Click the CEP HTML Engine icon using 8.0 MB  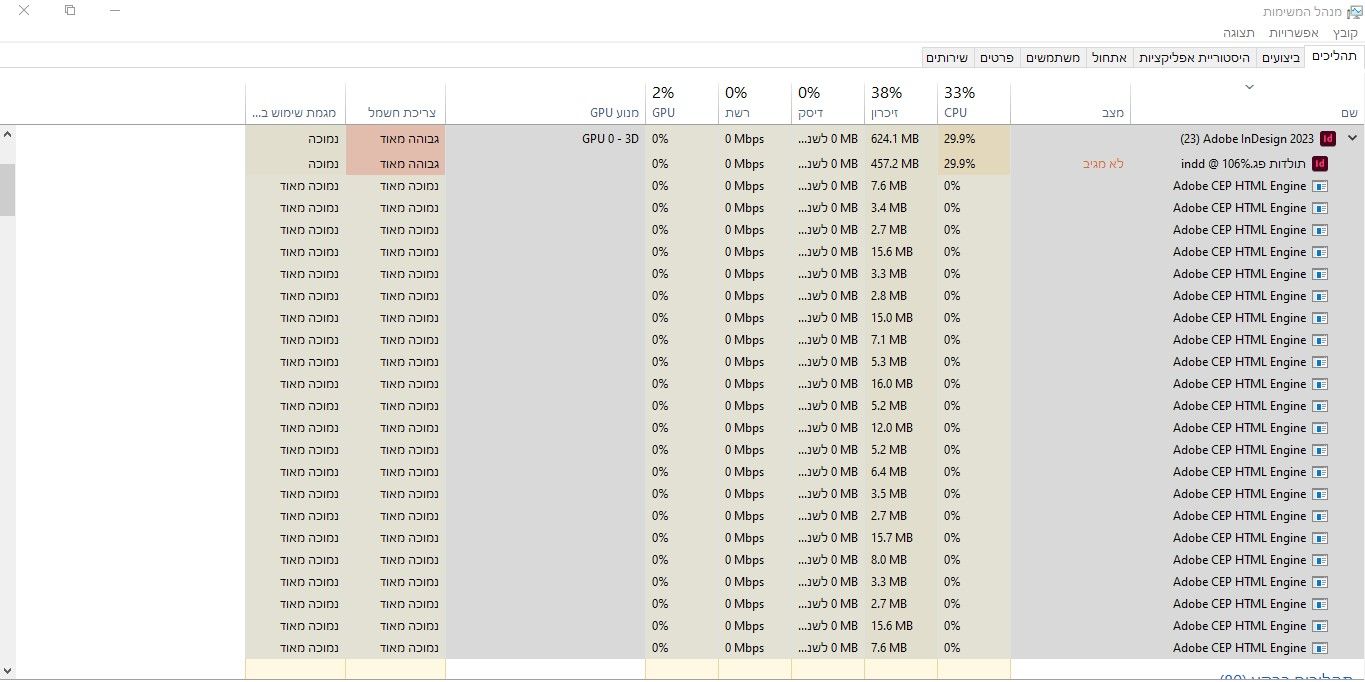pos(1319,560)
